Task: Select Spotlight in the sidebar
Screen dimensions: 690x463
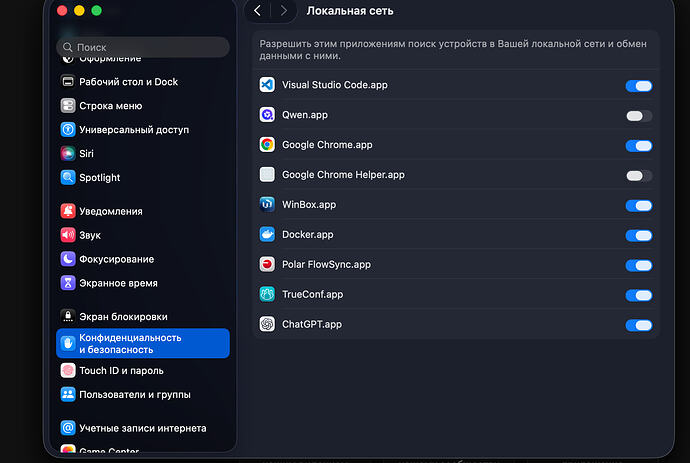Action: point(143,177)
